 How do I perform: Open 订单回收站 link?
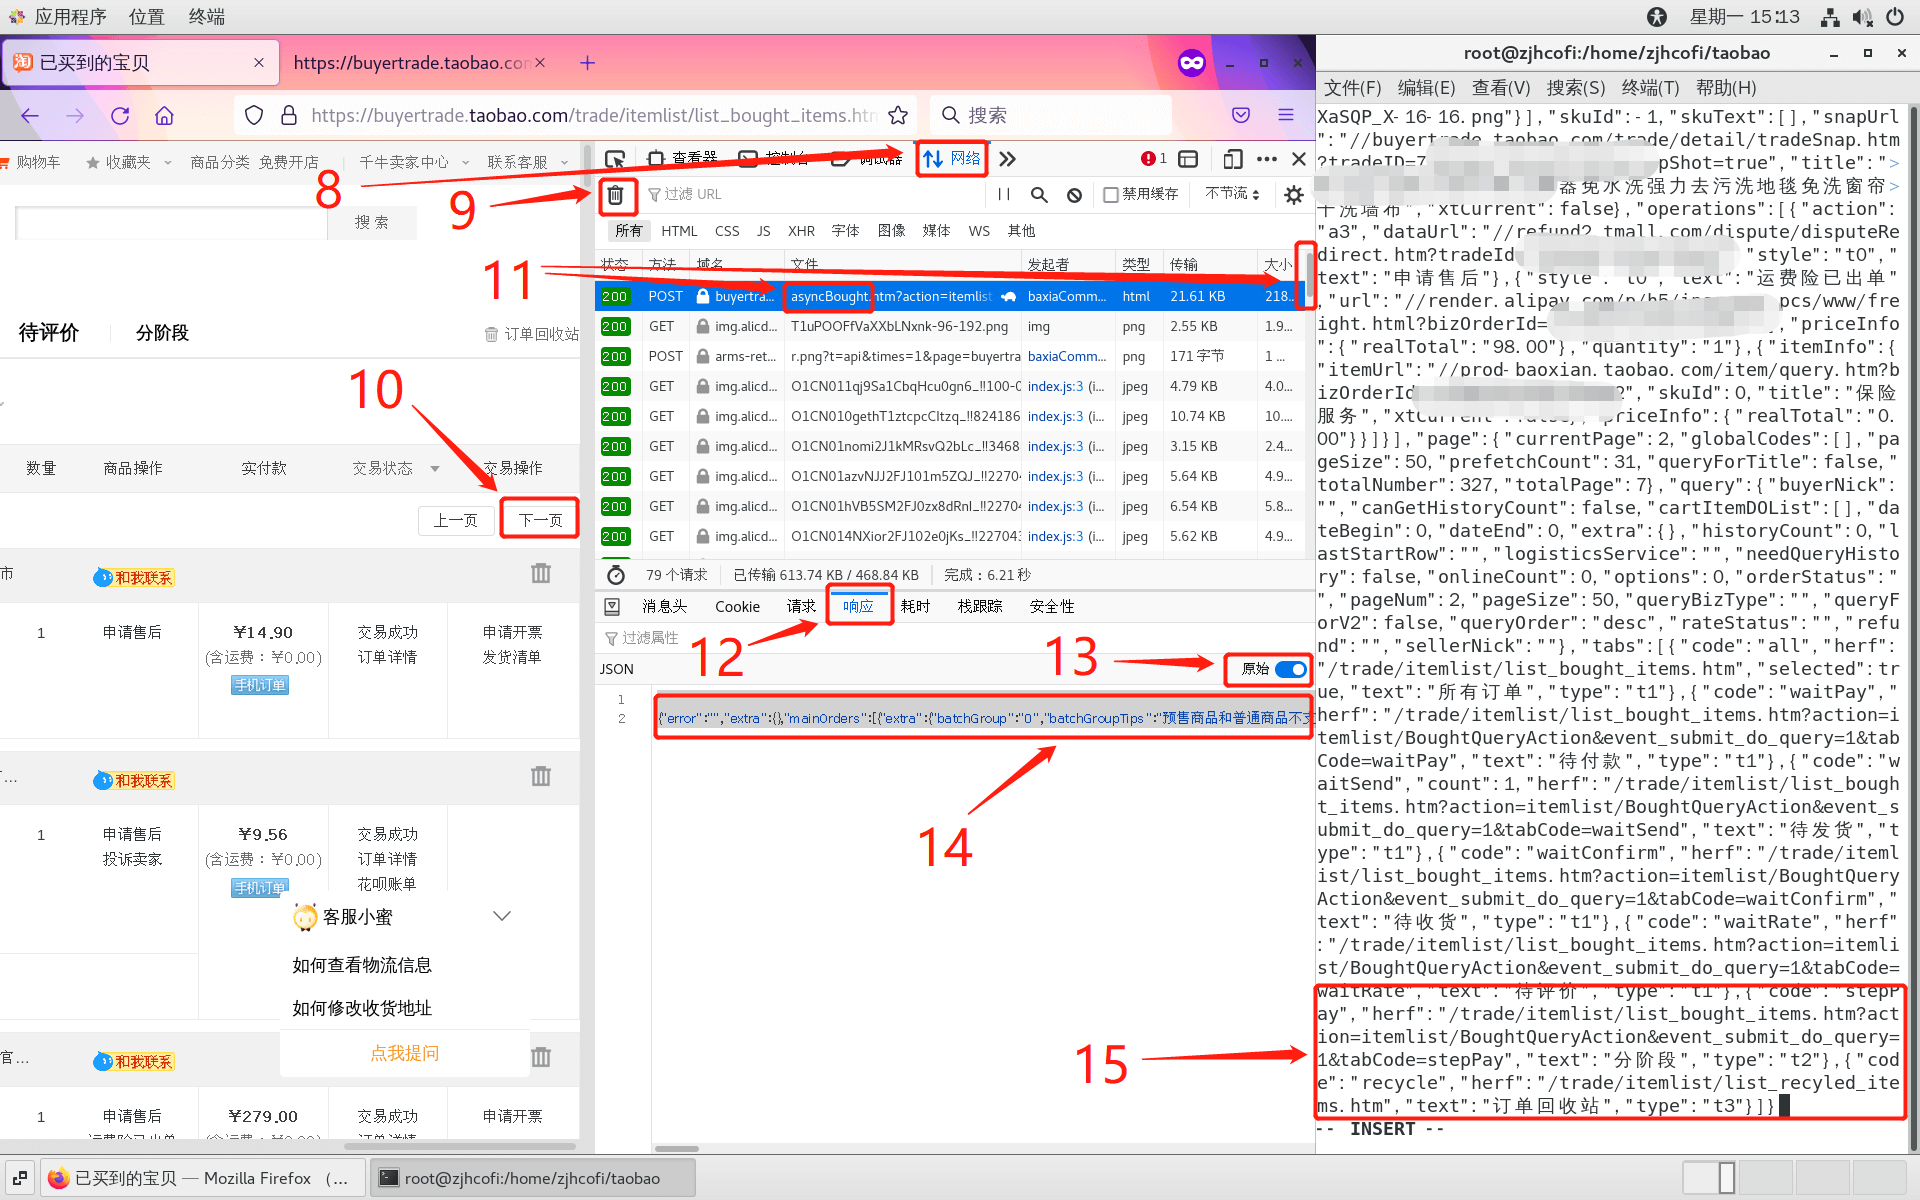[x=532, y=334]
